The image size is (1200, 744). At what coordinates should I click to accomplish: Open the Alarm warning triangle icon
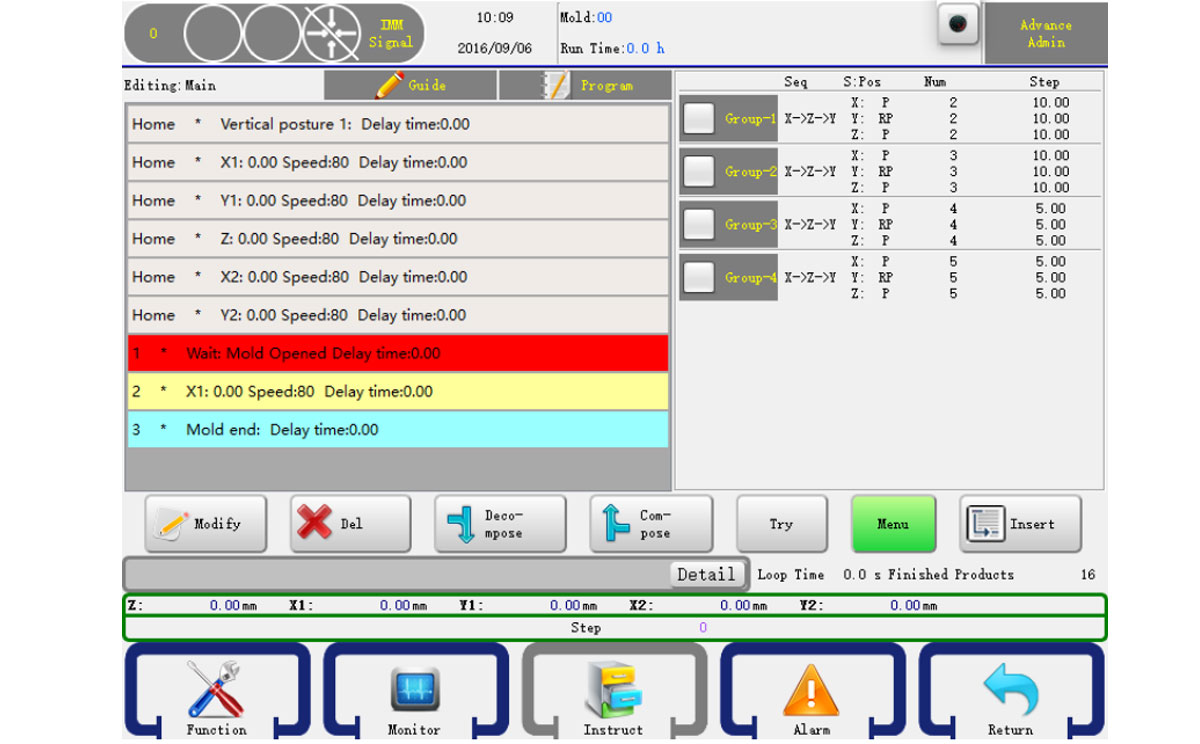coord(811,690)
